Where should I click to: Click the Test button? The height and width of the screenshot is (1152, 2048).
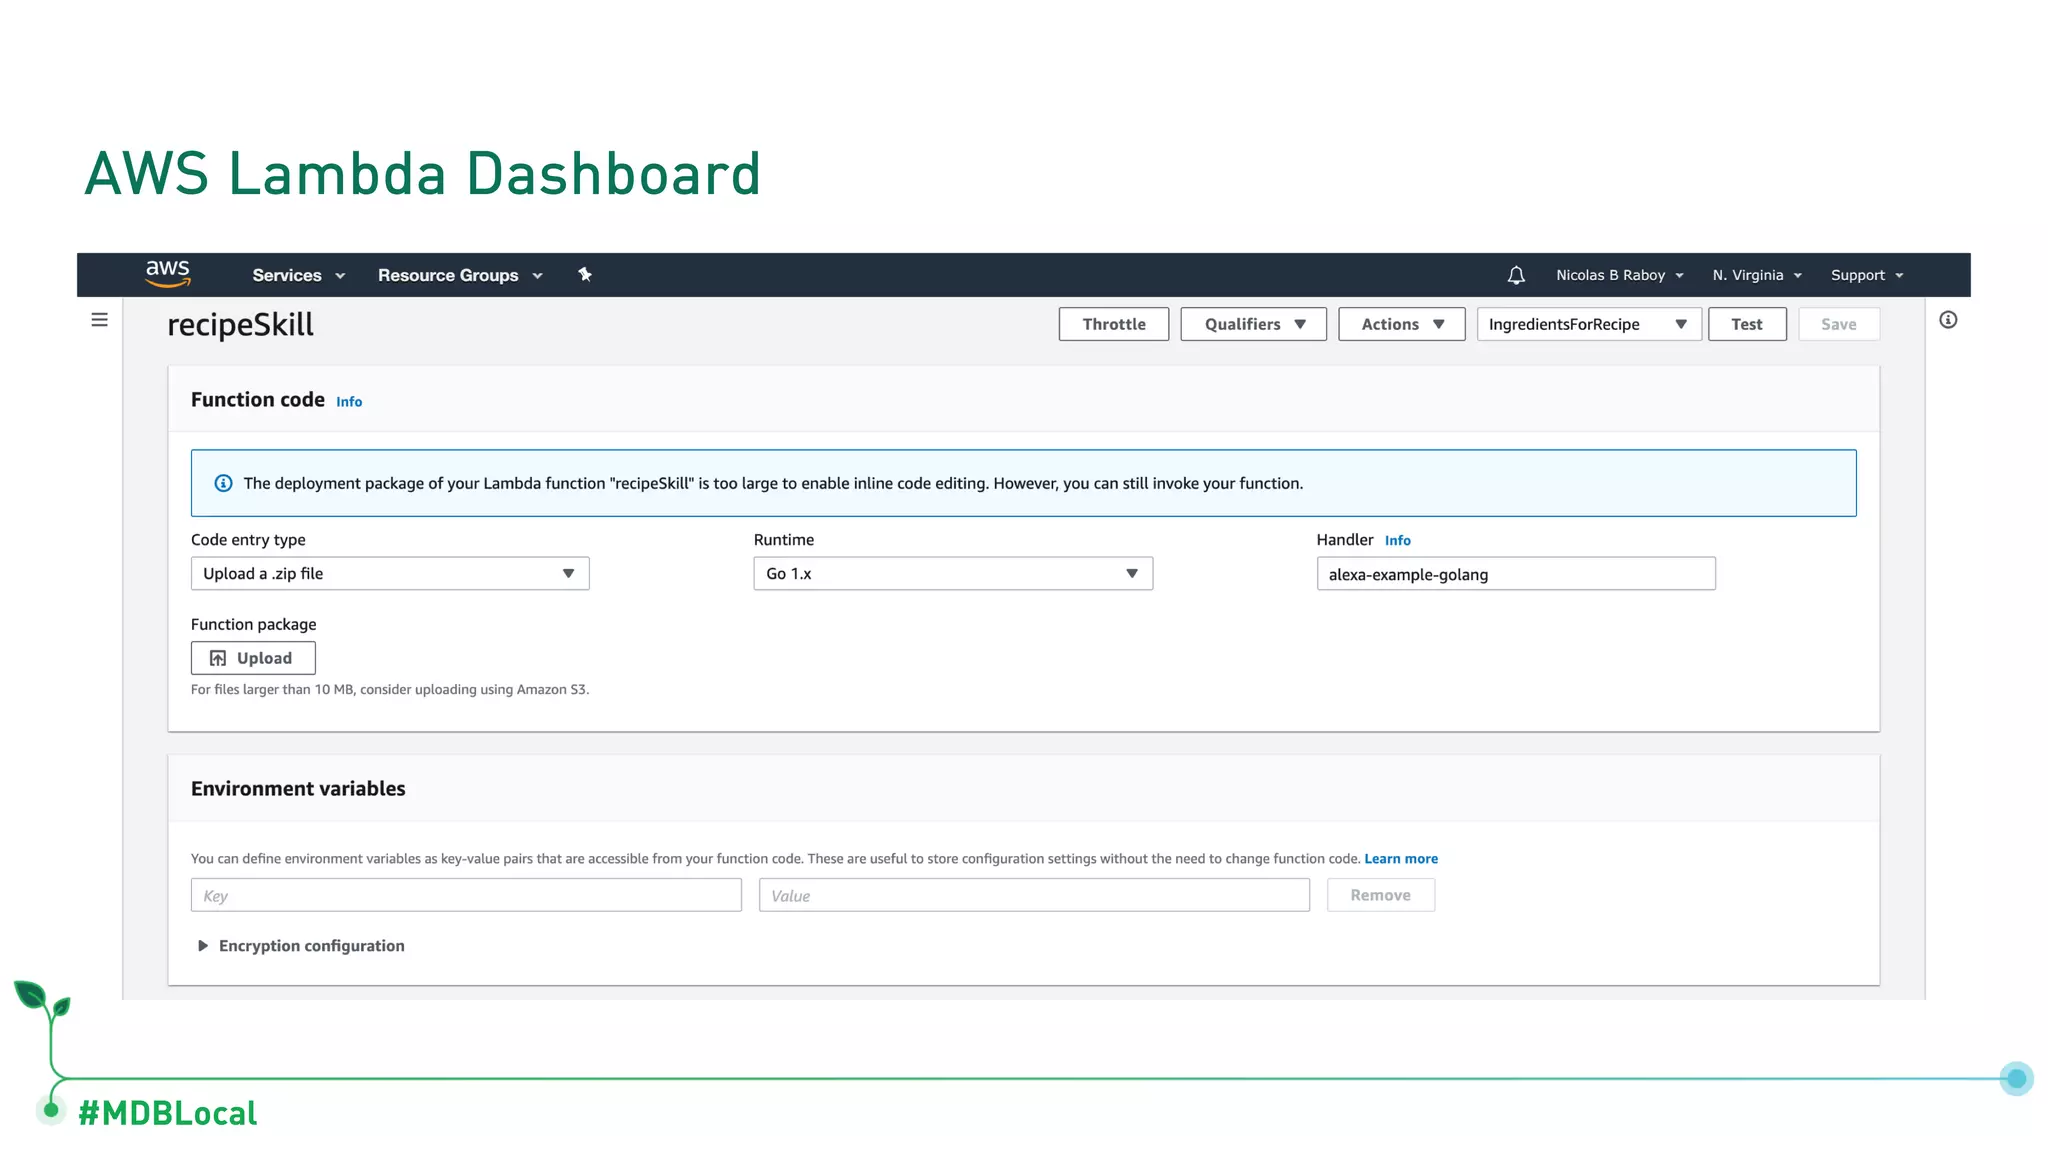coord(1747,324)
